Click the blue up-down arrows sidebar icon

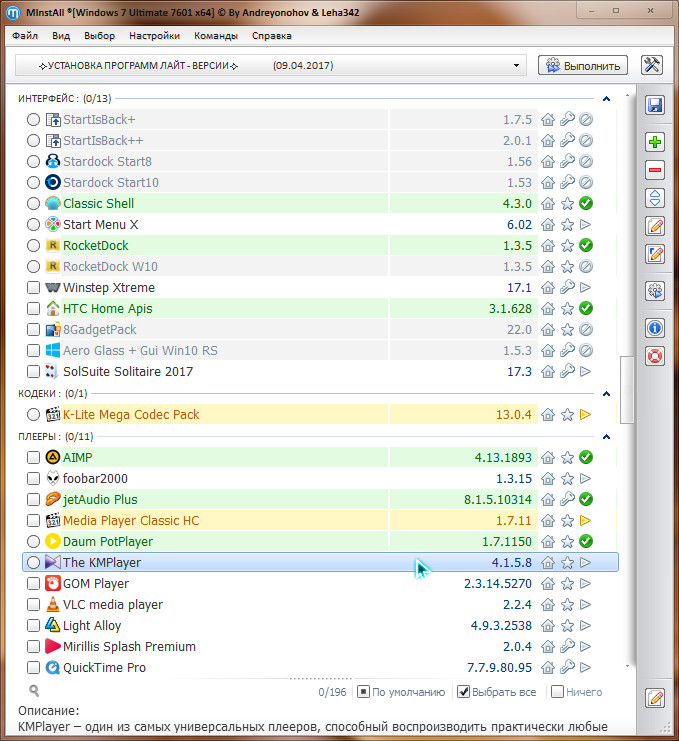(655, 198)
